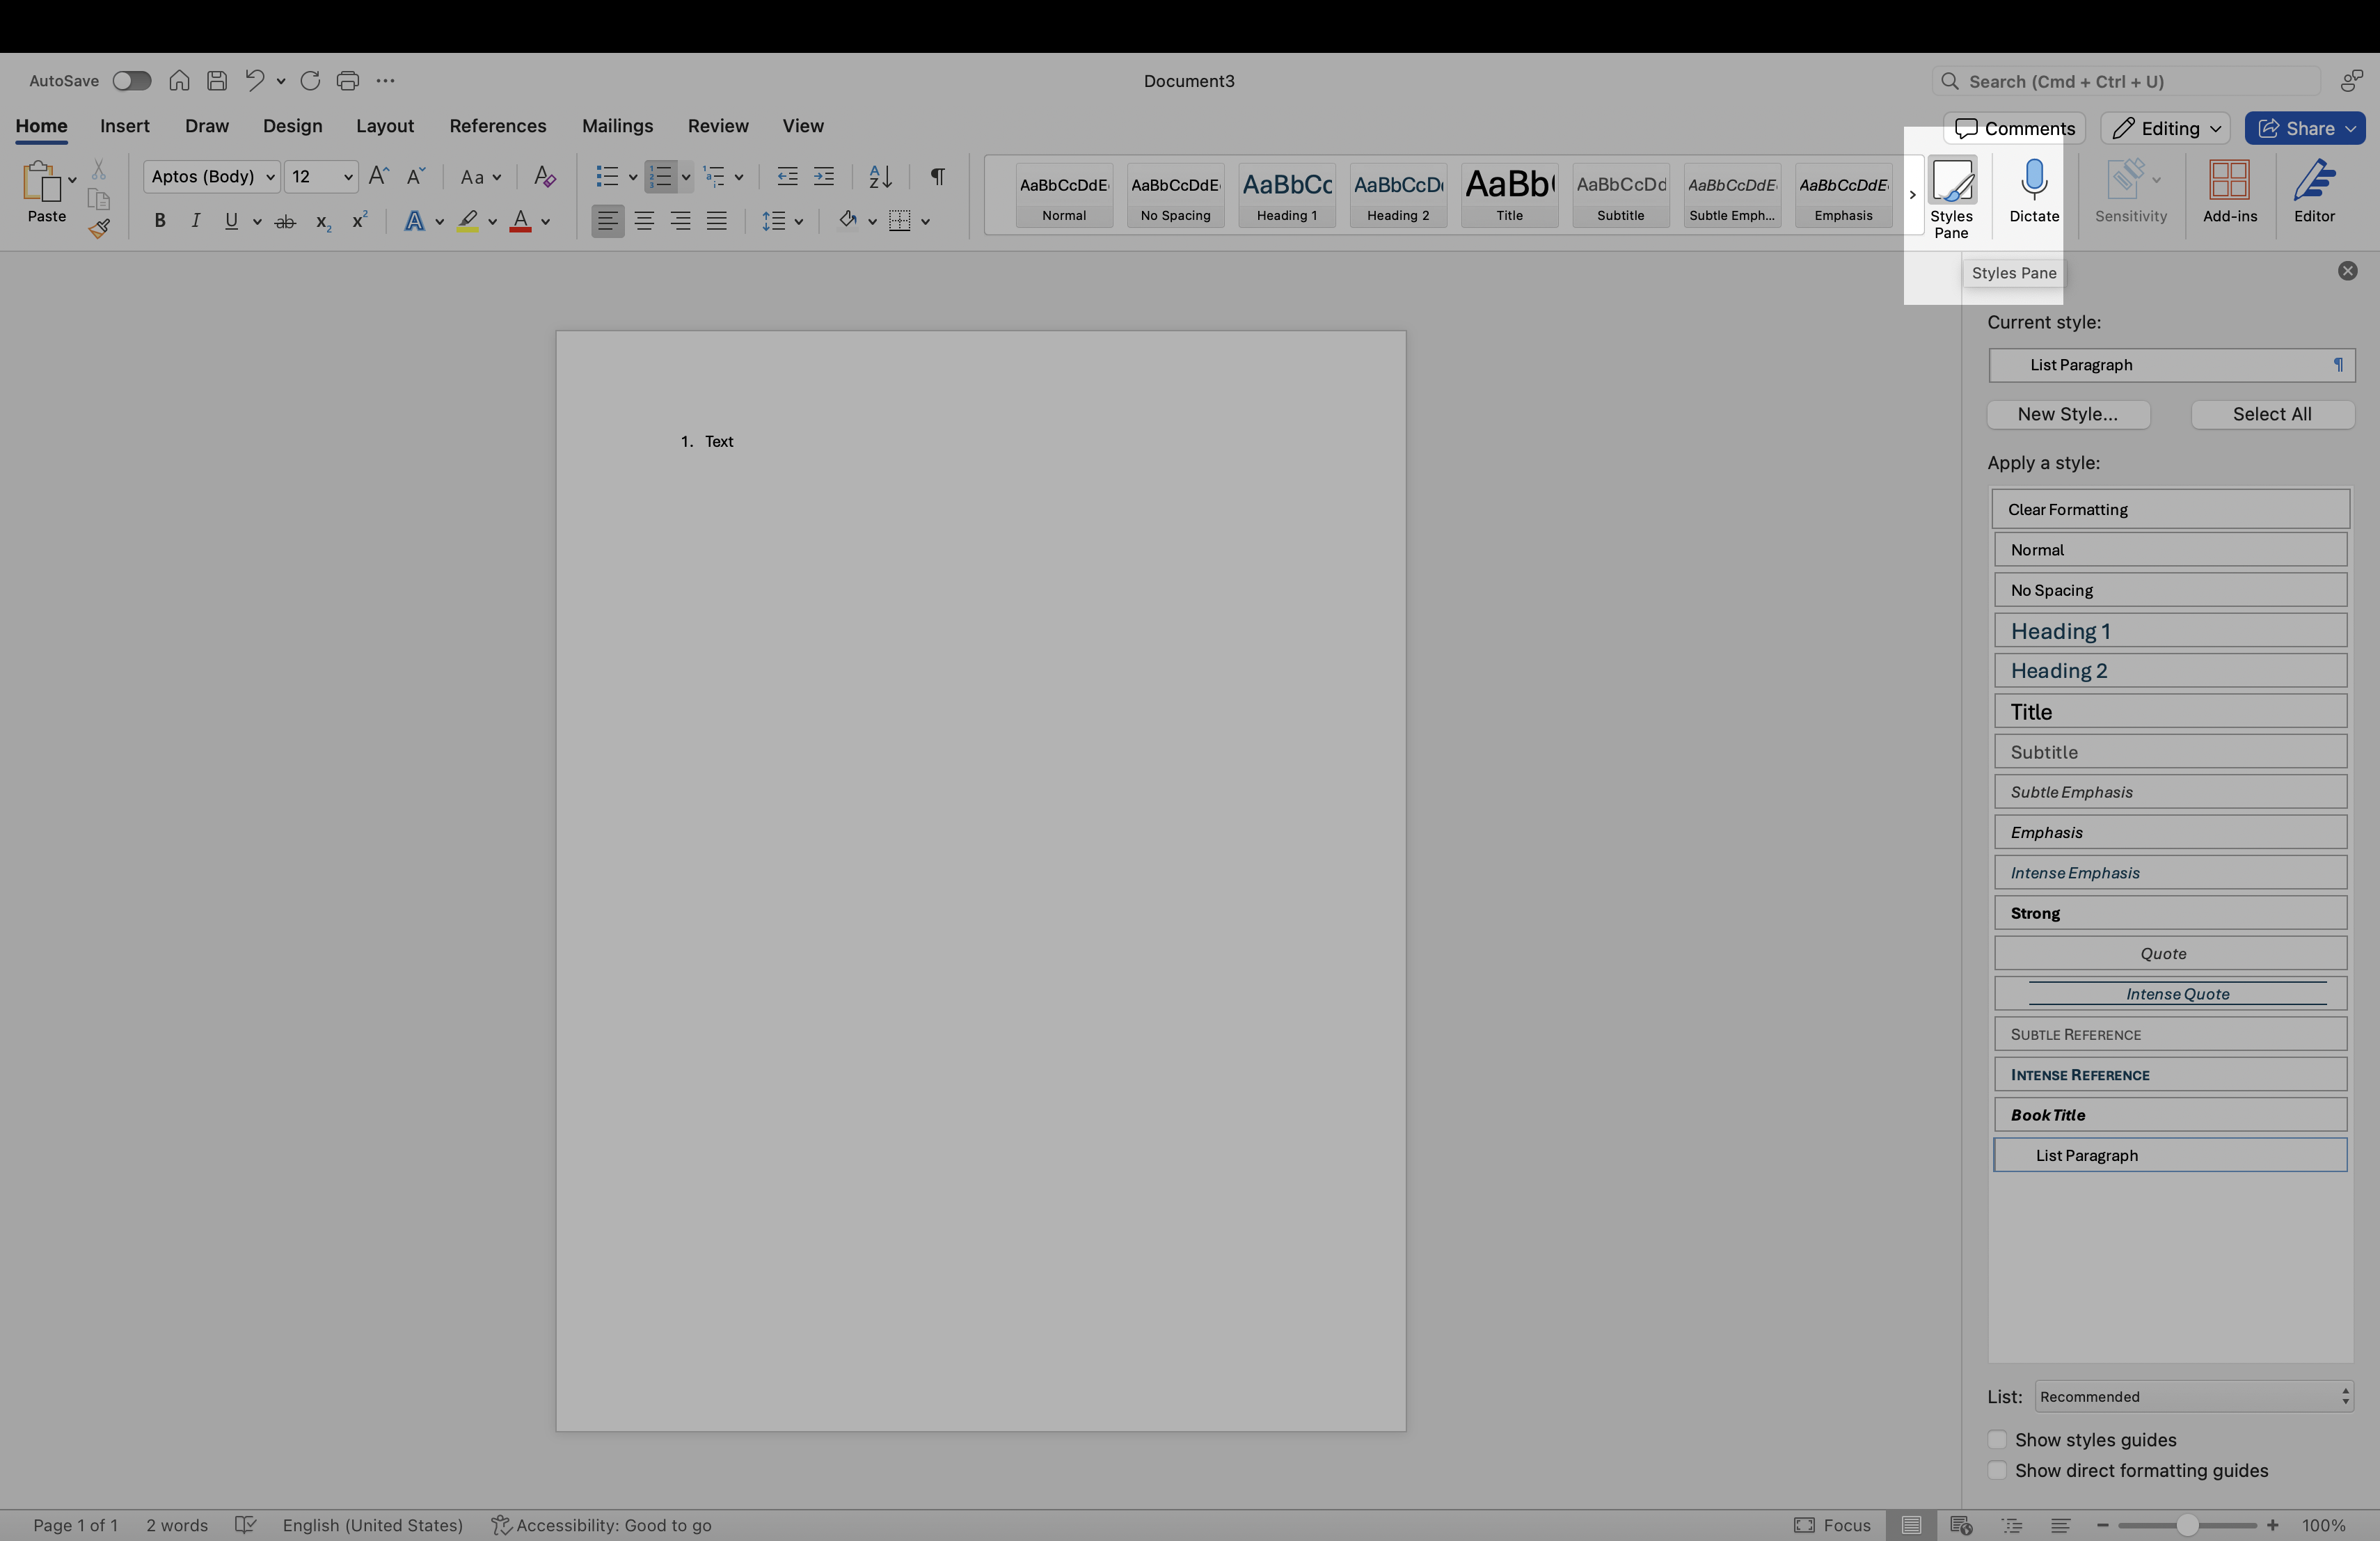Toggle the show paragraph marks icon
The width and height of the screenshot is (2380, 1541).
[937, 177]
